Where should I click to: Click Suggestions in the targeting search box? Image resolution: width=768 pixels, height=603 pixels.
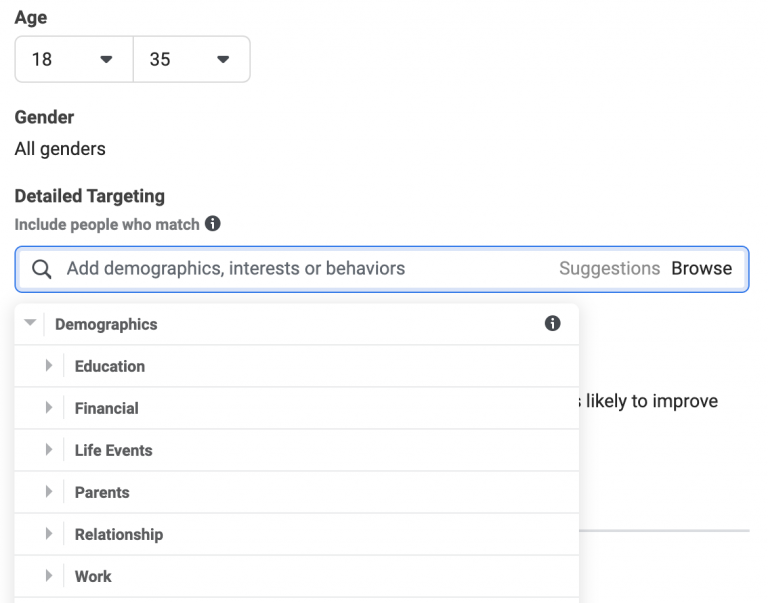[609, 269]
